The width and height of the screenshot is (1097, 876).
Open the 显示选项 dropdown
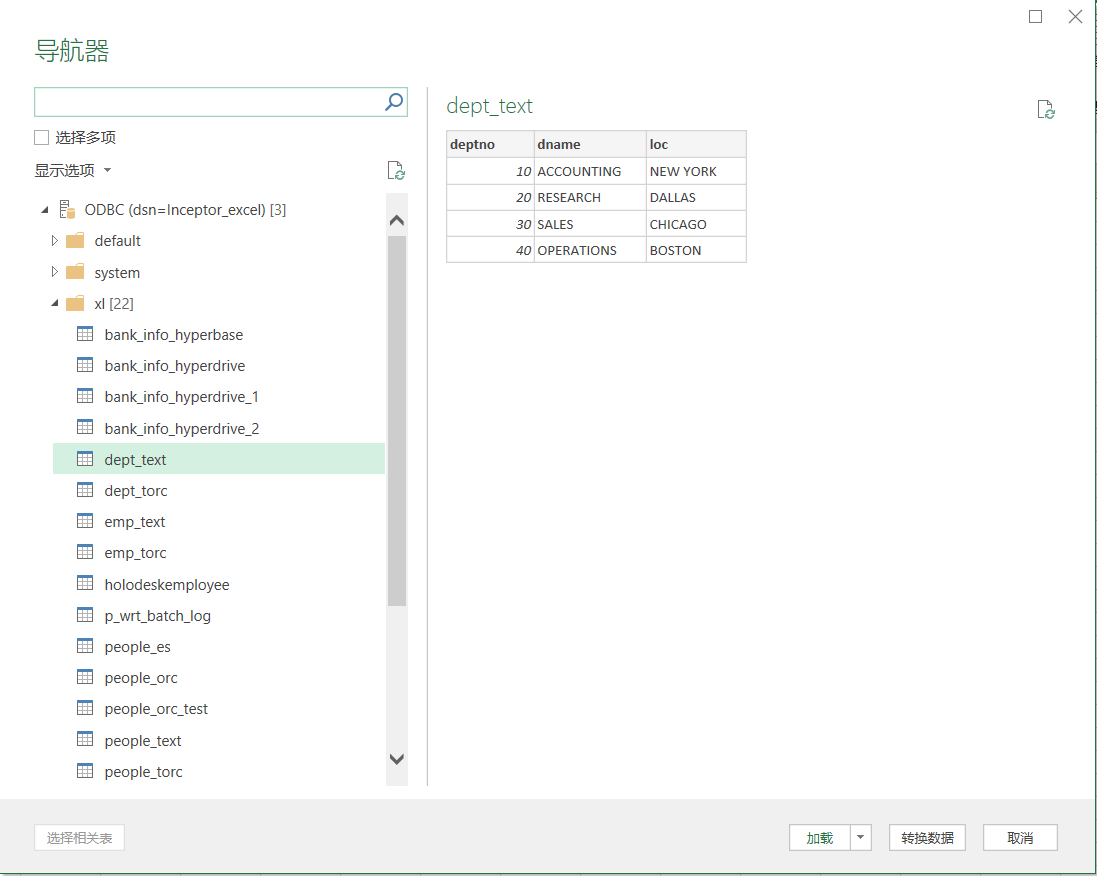tap(73, 171)
